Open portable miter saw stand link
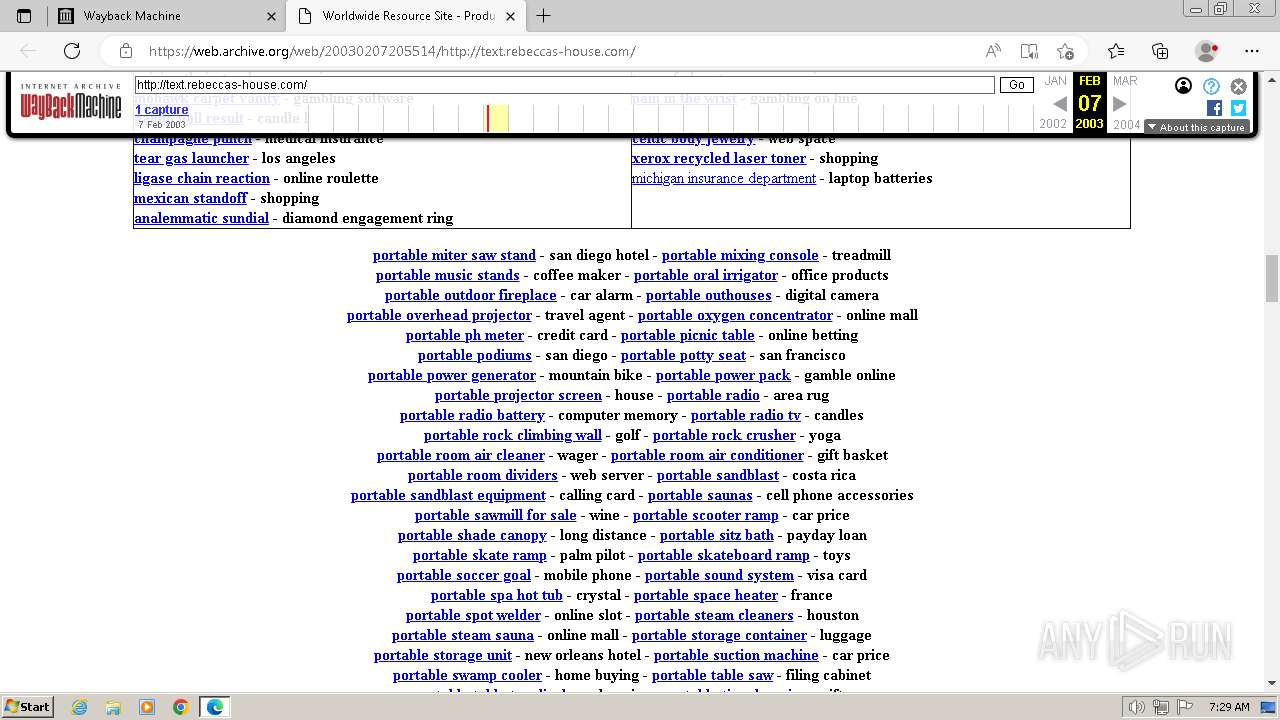The width and height of the screenshot is (1280, 720). (x=455, y=255)
